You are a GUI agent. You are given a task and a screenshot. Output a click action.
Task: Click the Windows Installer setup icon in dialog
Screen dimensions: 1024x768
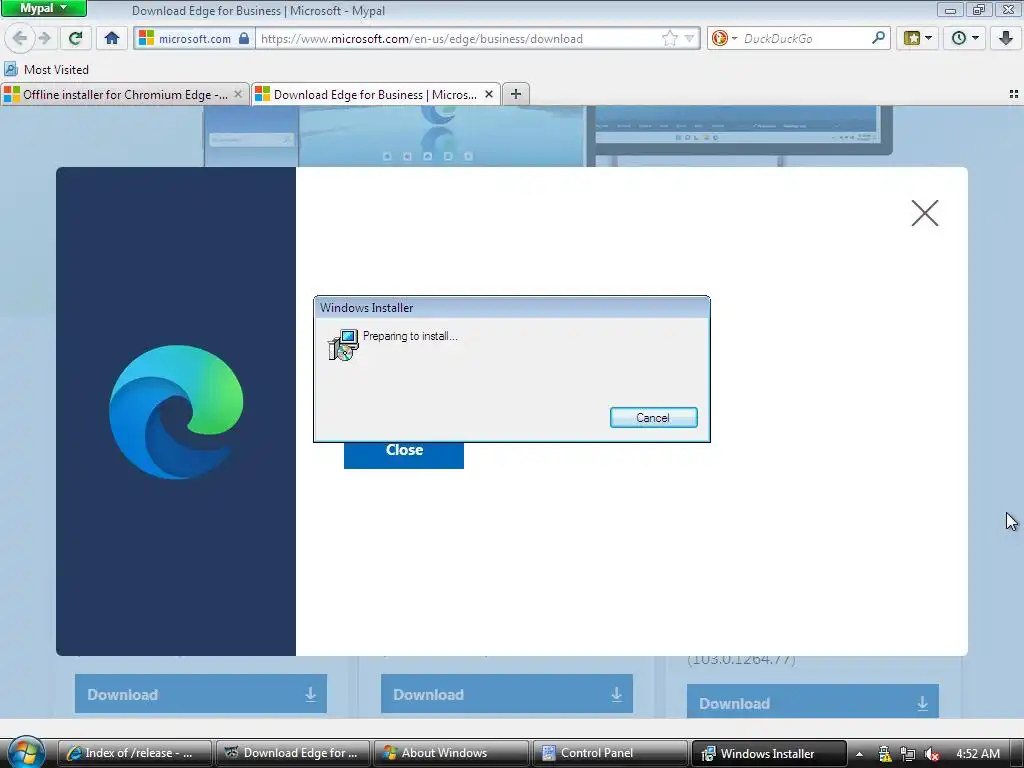tap(343, 345)
